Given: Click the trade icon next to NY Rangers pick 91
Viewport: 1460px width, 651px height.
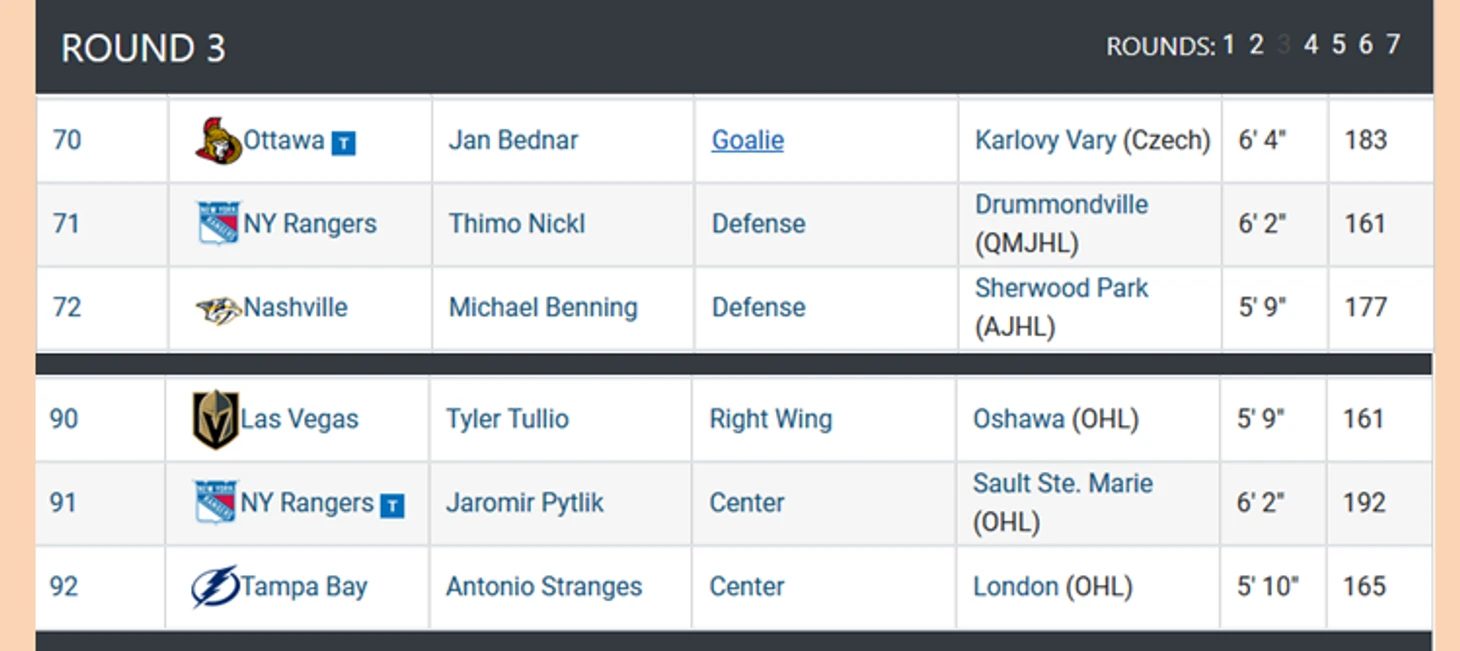Looking at the screenshot, I should [x=392, y=506].
